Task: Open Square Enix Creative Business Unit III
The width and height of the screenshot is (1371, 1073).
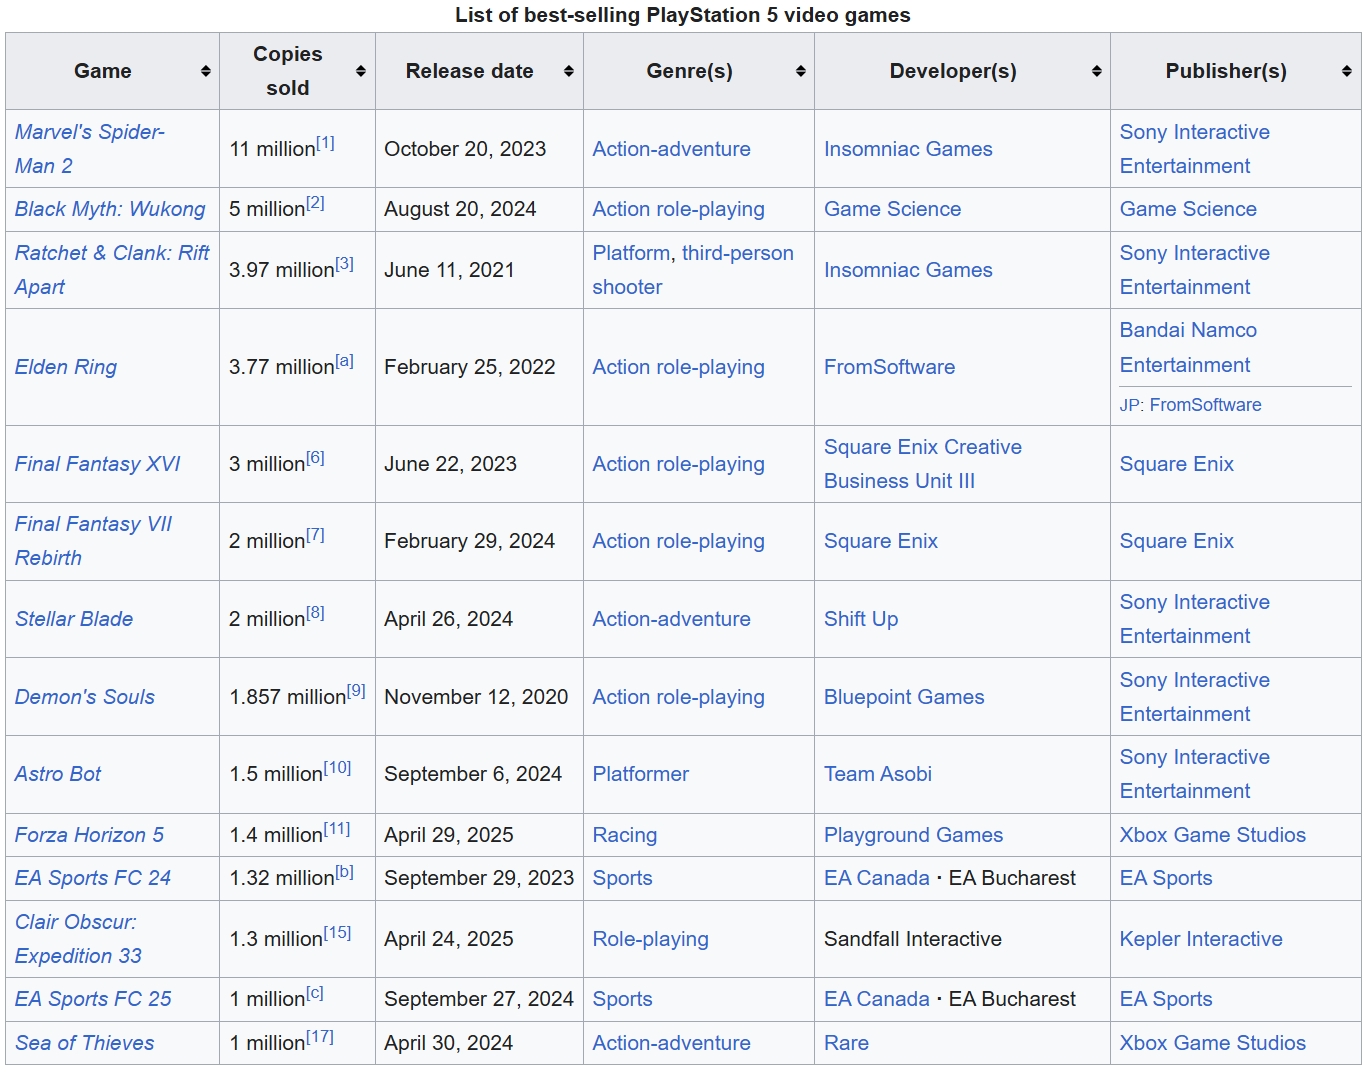Action: click(x=923, y=464)
